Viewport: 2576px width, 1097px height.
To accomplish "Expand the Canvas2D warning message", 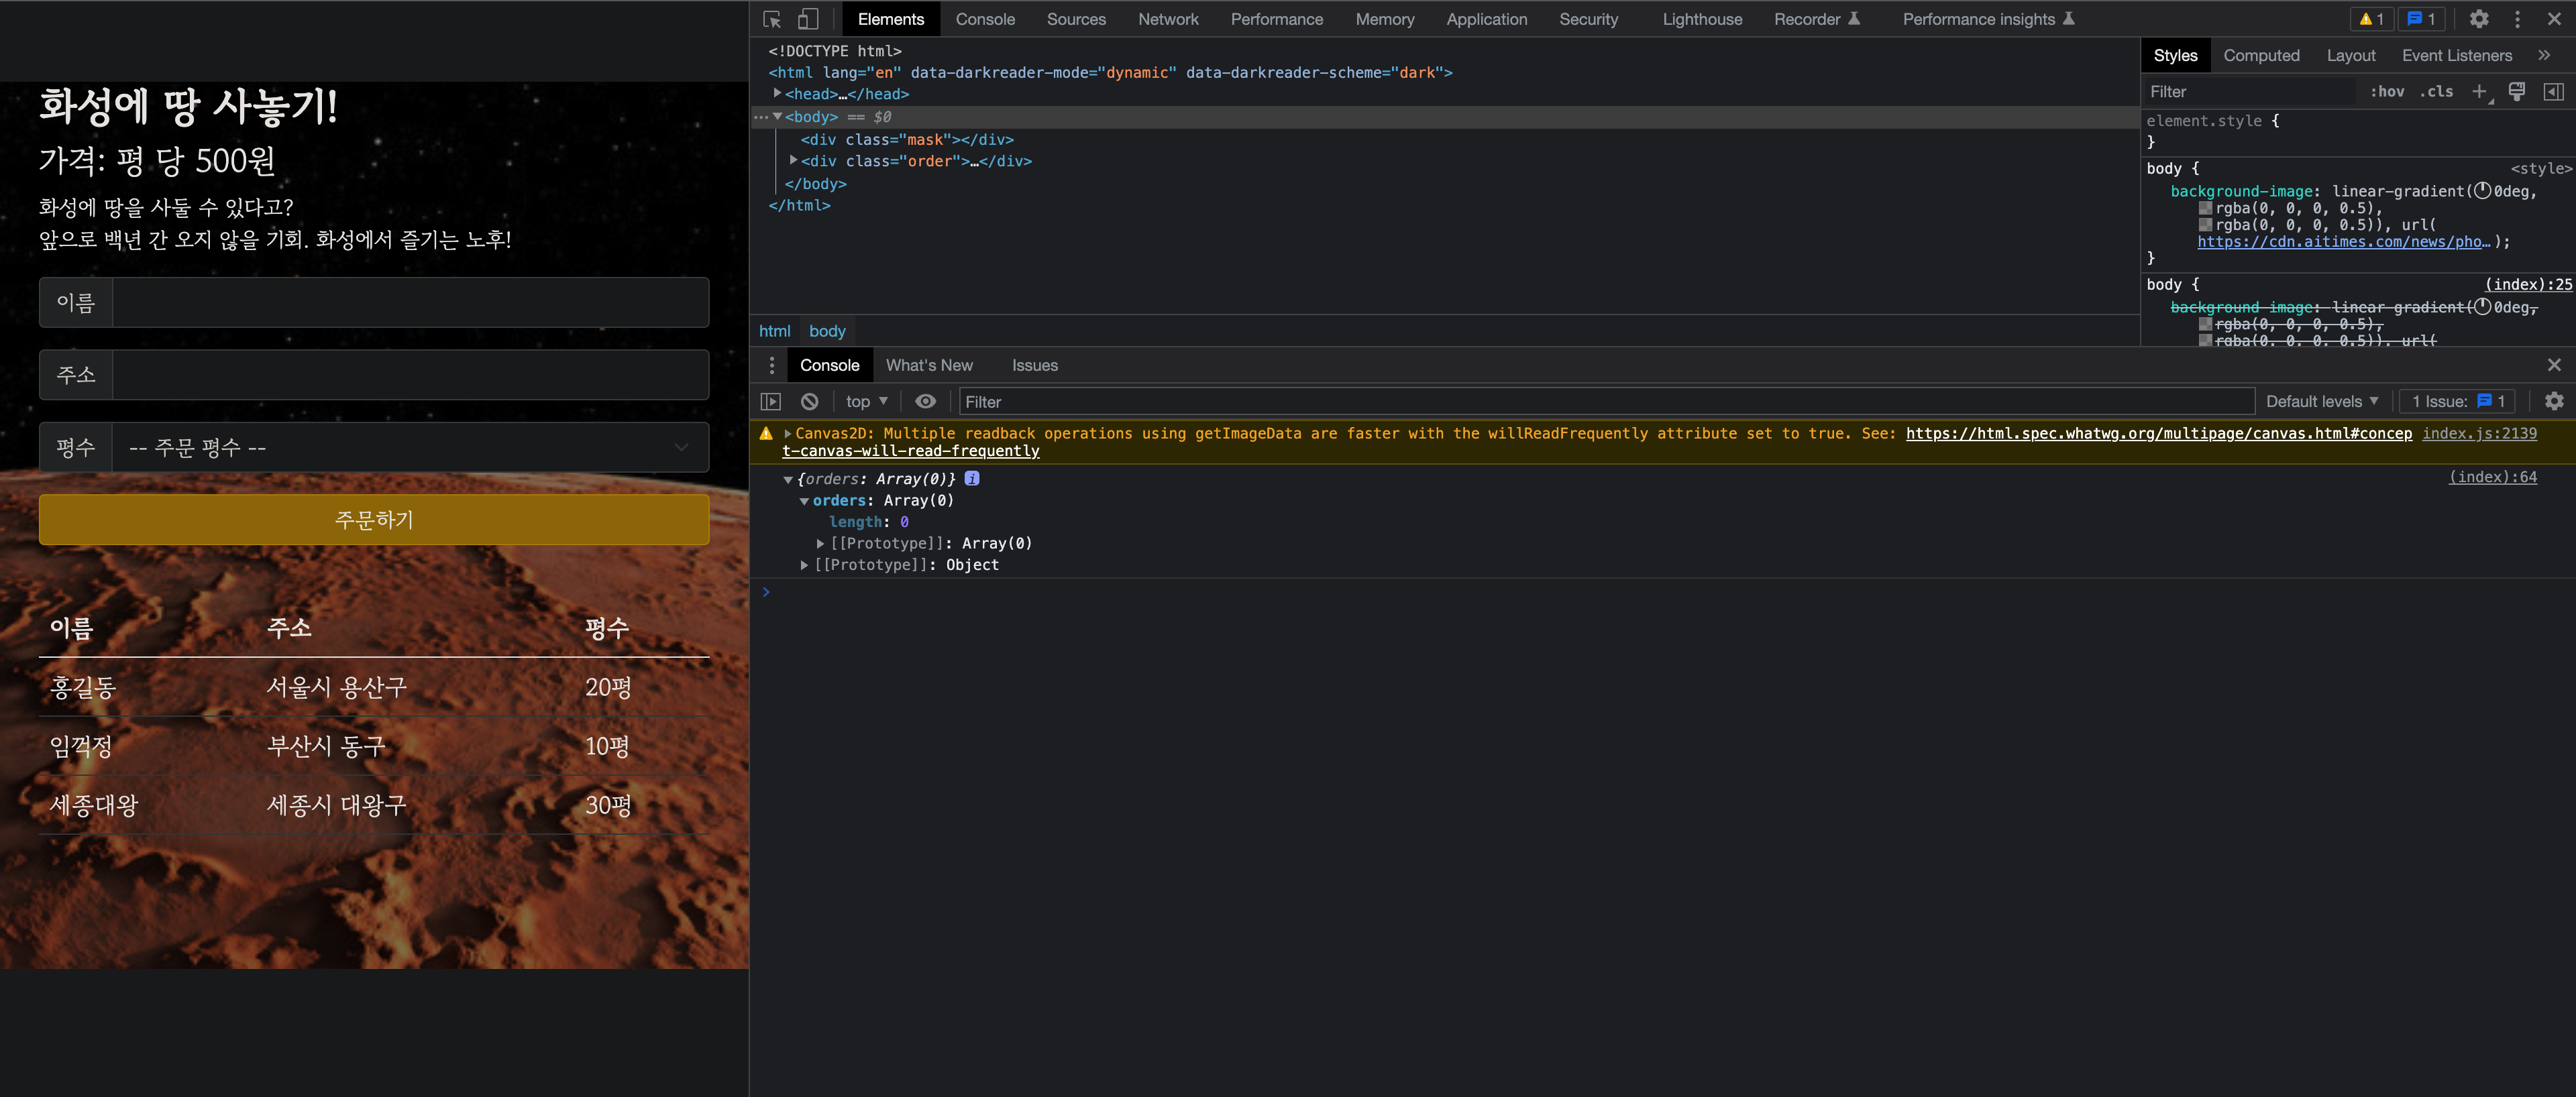I will point(788,434).
